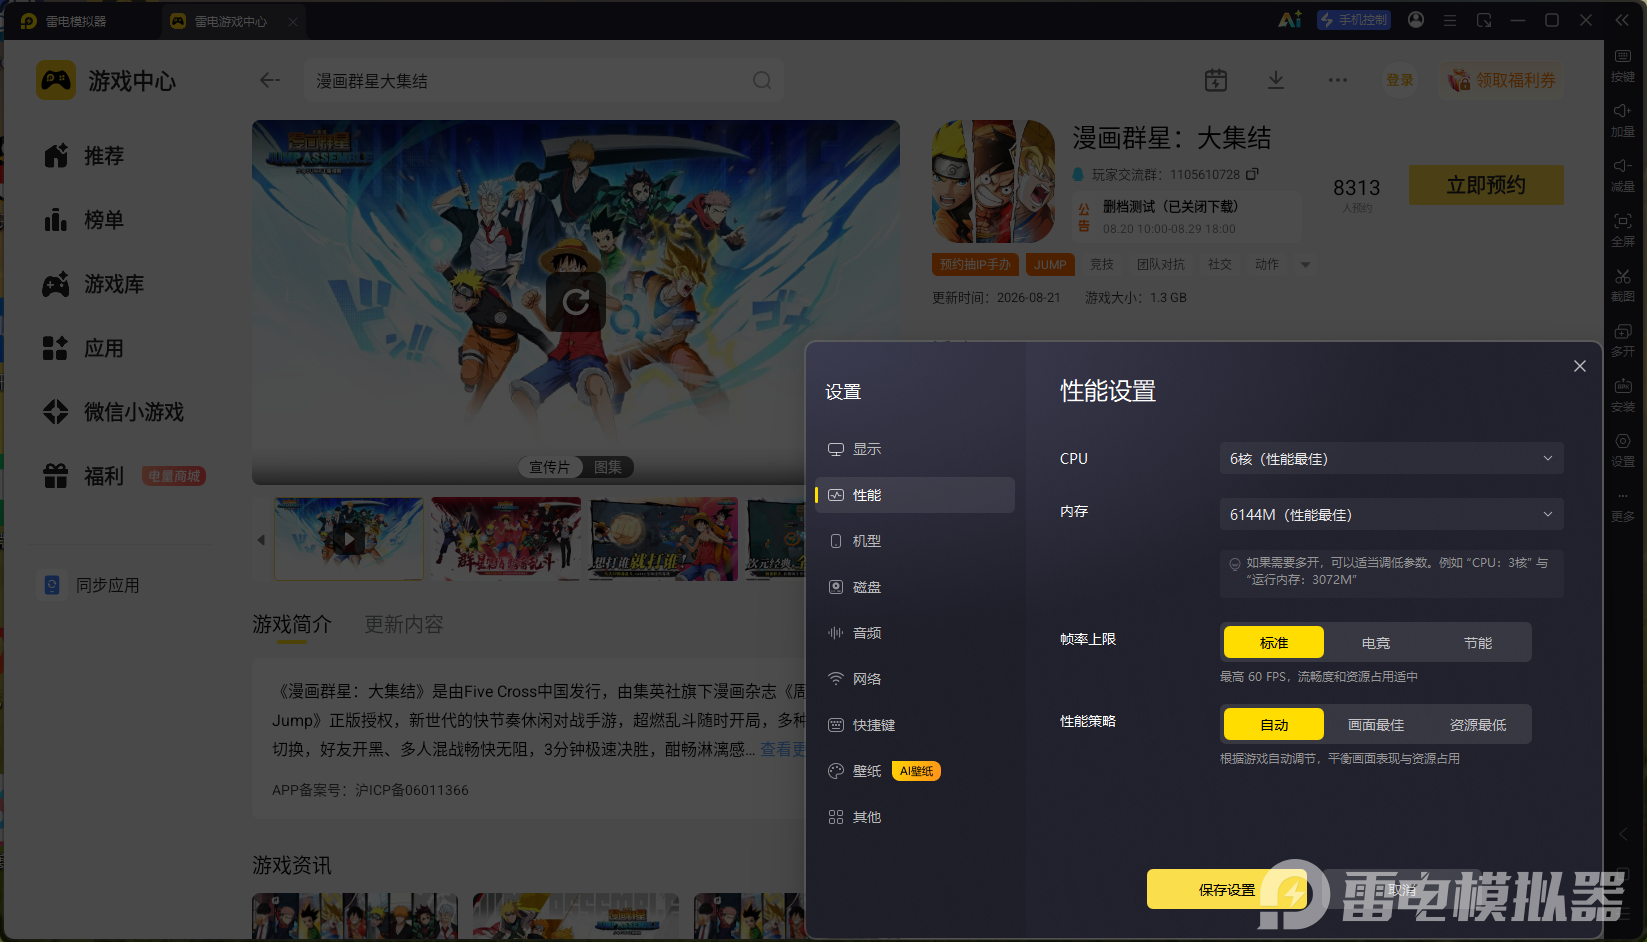Open the downloads manager icon
Image resolution: width=1647 pixels, height=942 pixels.
1276,80
